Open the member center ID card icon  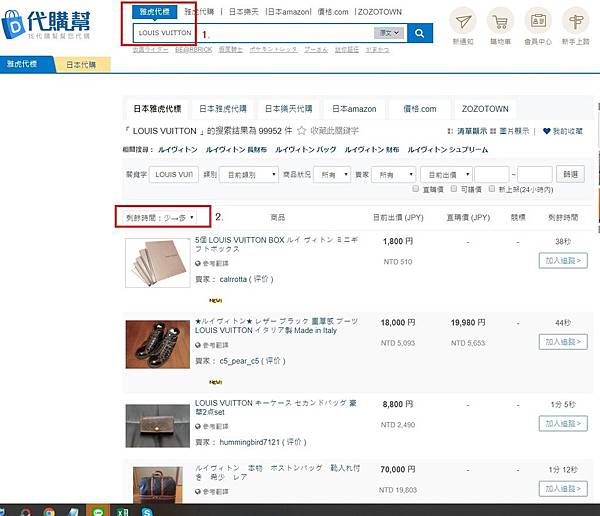[538, 21]
